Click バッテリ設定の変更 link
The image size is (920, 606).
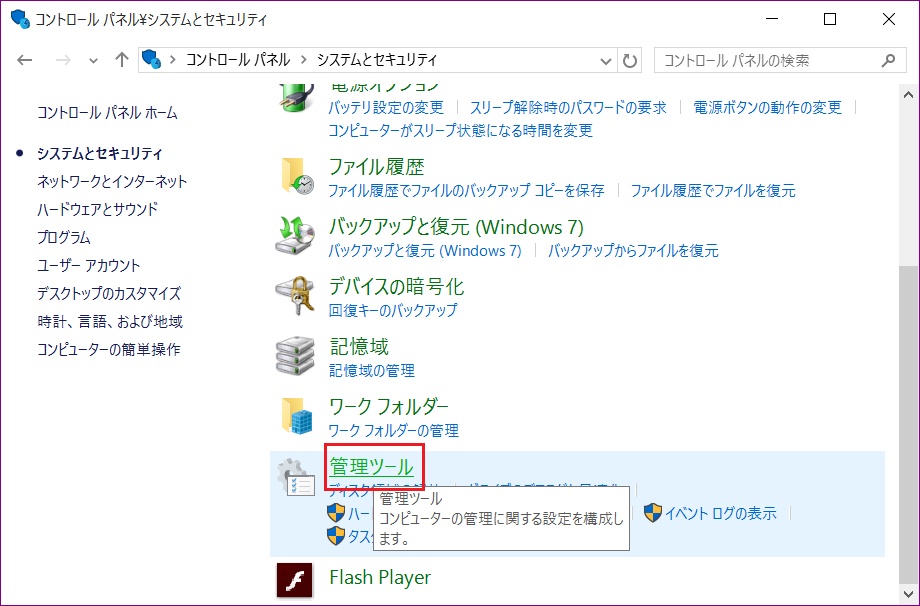[385, 107]
